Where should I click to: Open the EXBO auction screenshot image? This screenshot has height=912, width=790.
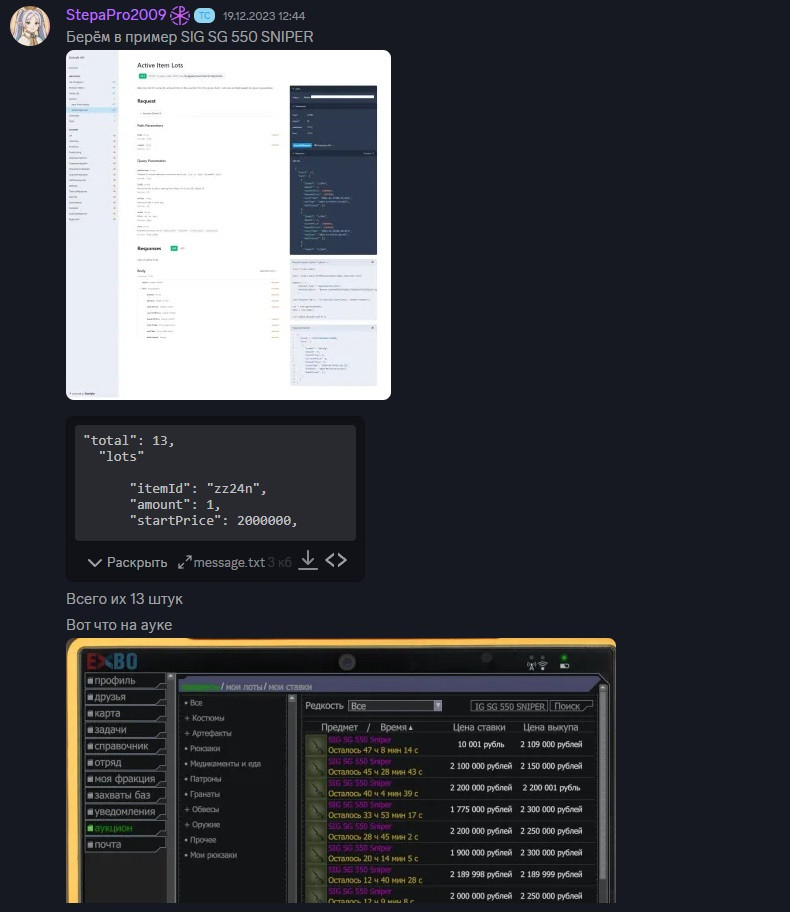tap(341, 771)
